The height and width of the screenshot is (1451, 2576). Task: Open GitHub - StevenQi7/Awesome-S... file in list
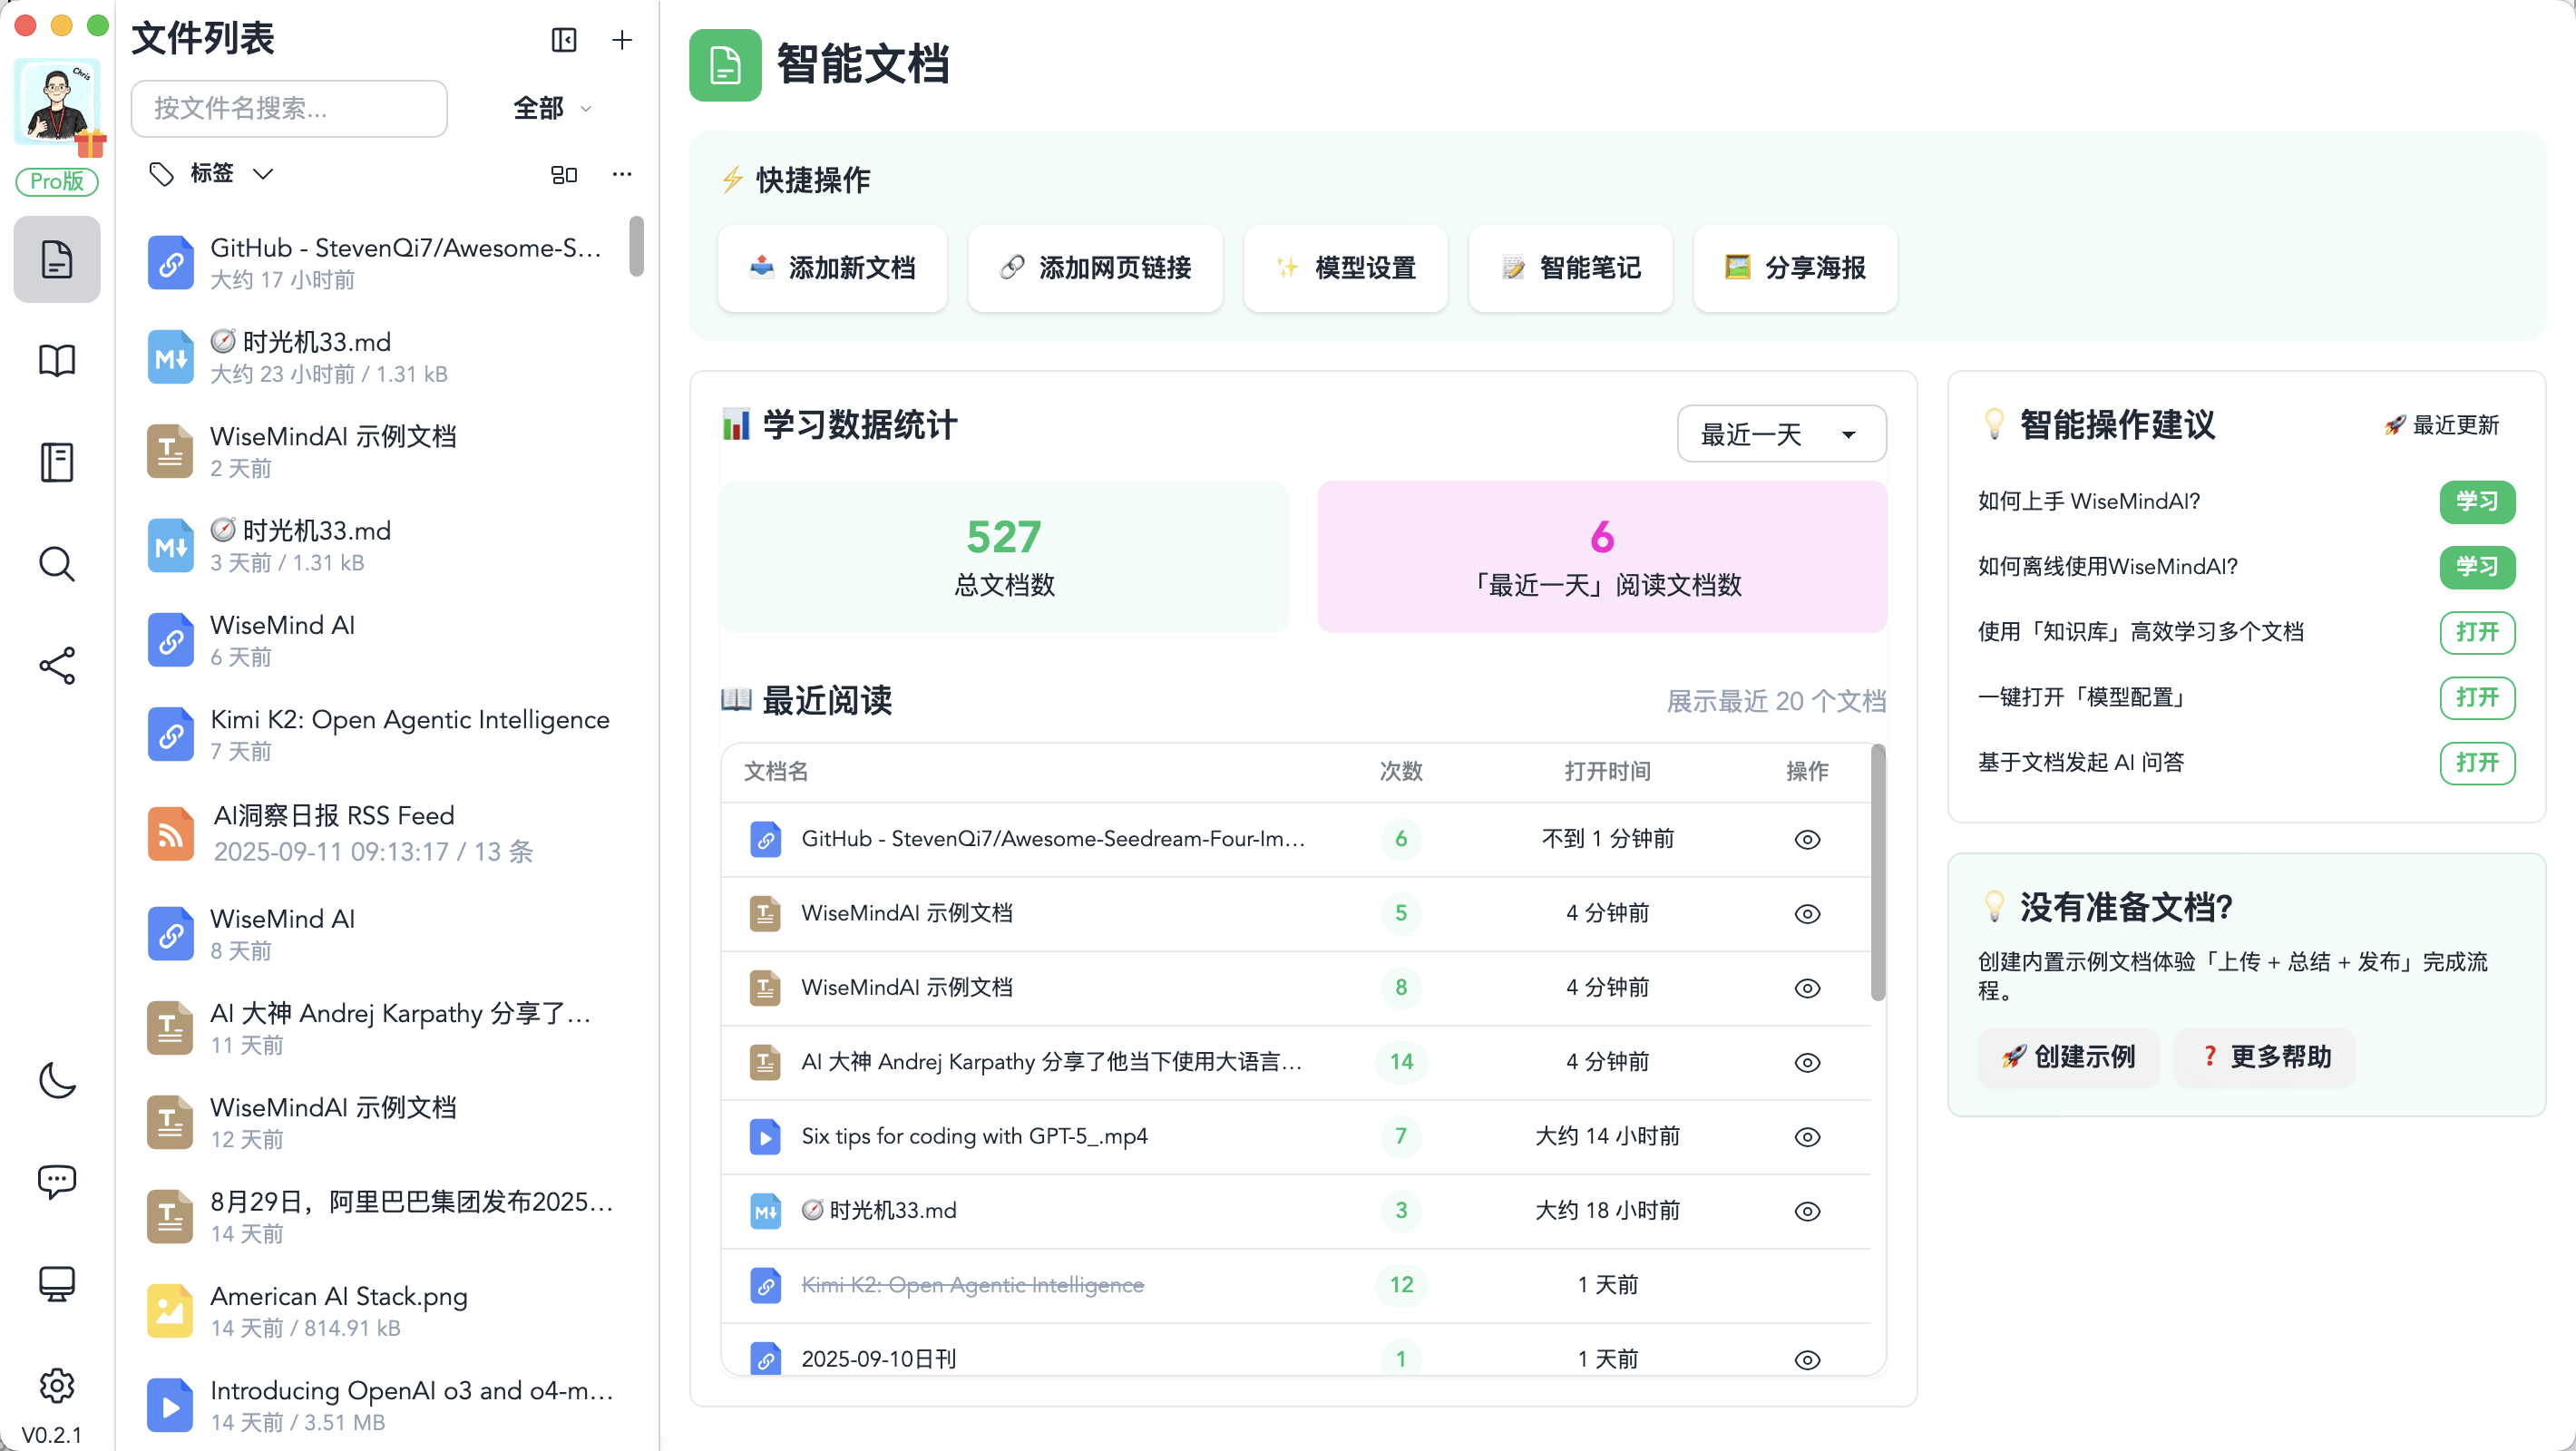pyautogui.click(x=380, y=263)
